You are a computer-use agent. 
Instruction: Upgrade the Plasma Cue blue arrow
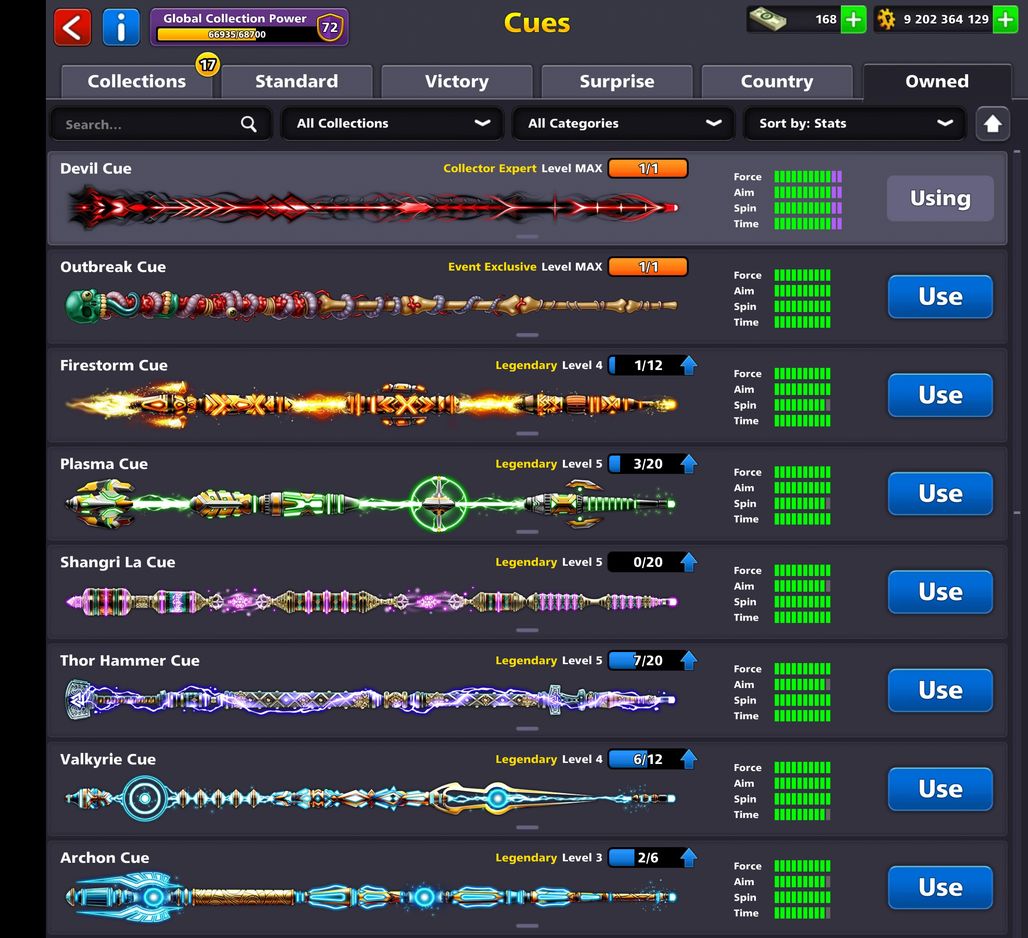coord(688,463)
